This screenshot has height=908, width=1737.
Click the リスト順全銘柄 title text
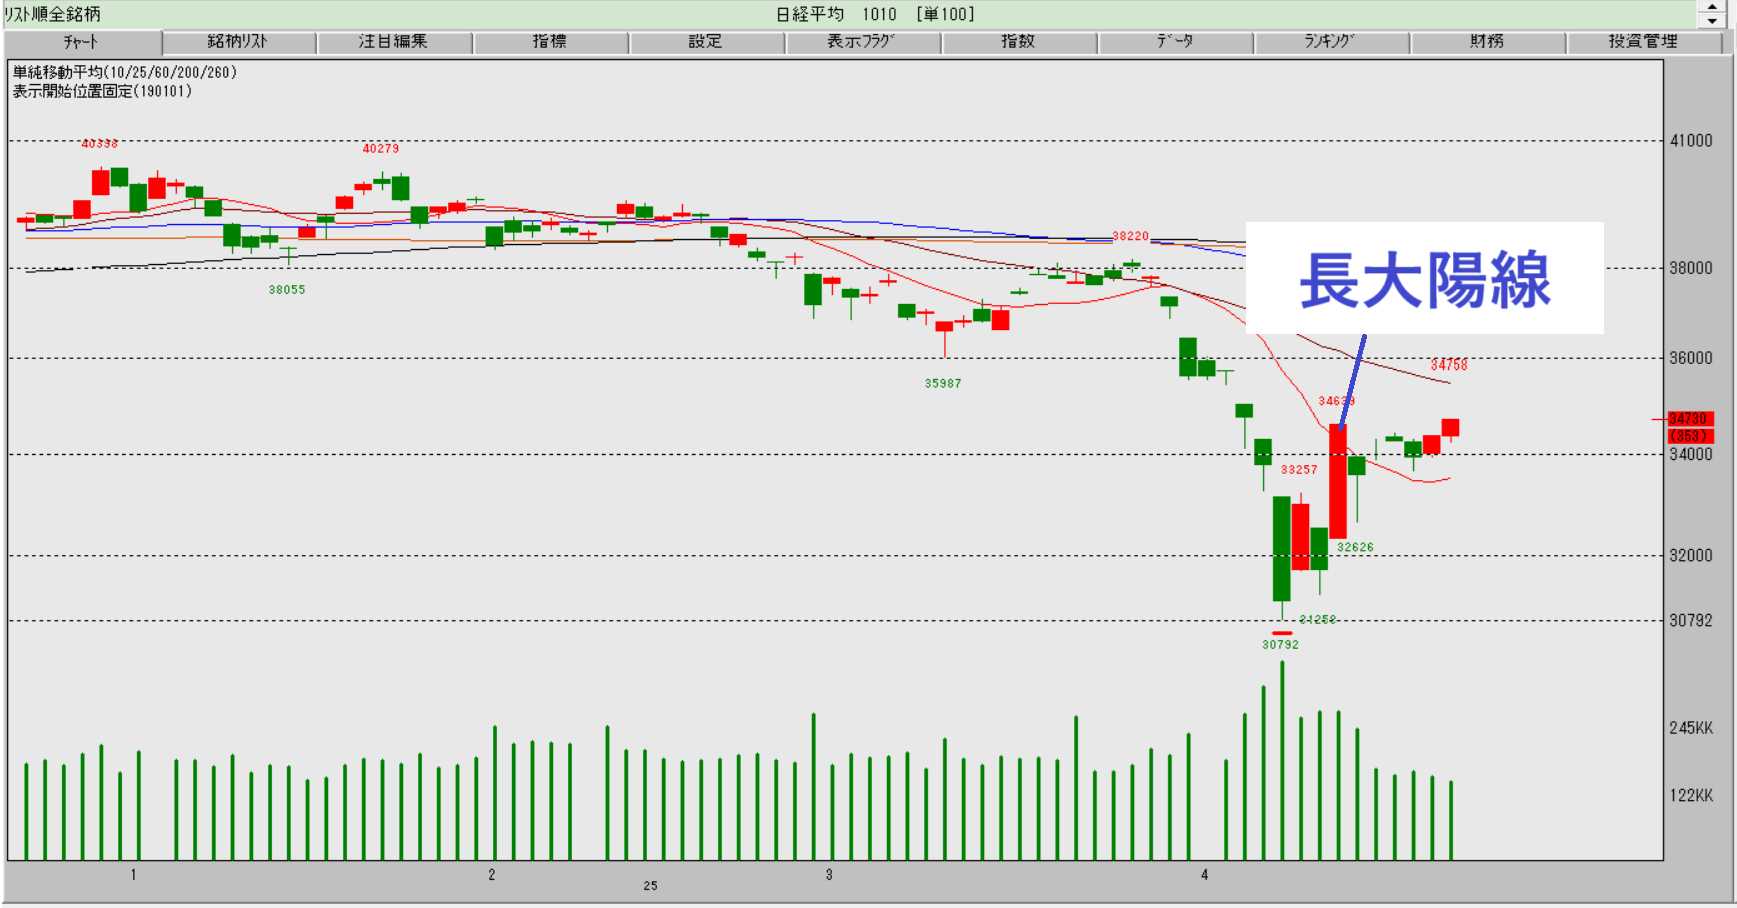pyautogui.click(x=52, y=15)
